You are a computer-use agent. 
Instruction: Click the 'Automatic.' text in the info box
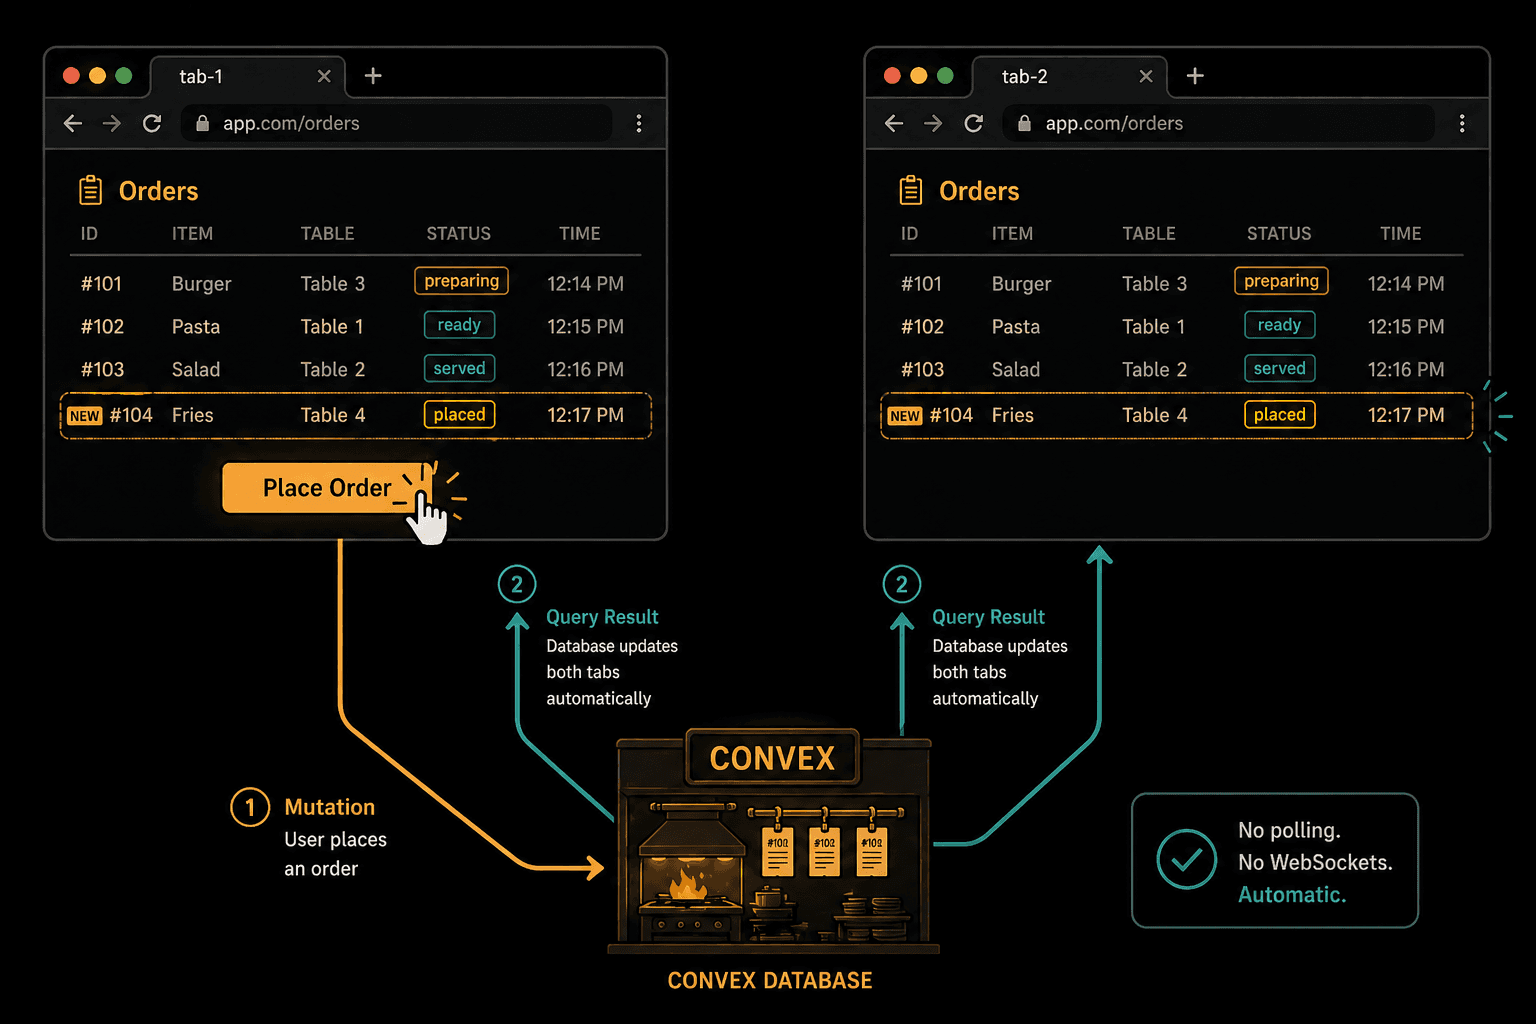click(x=1292, y=895)
